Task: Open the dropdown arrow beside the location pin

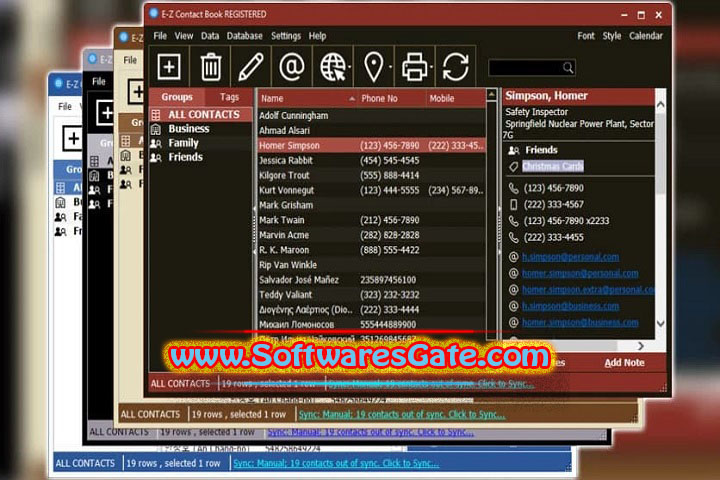Action: [x=390, y=67]
